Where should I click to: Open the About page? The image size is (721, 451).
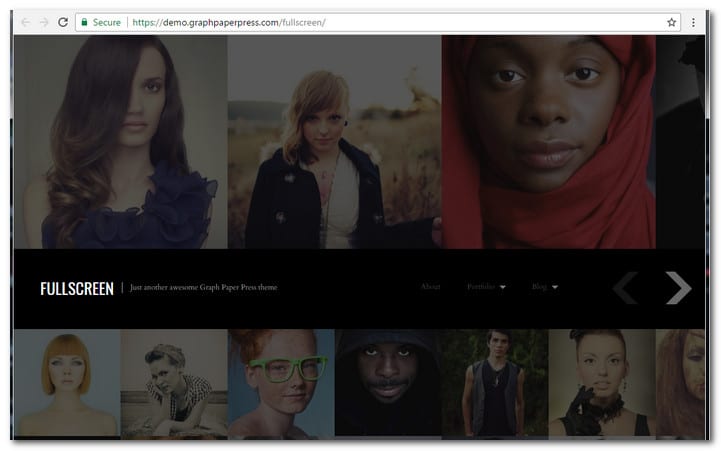[430, 288]
